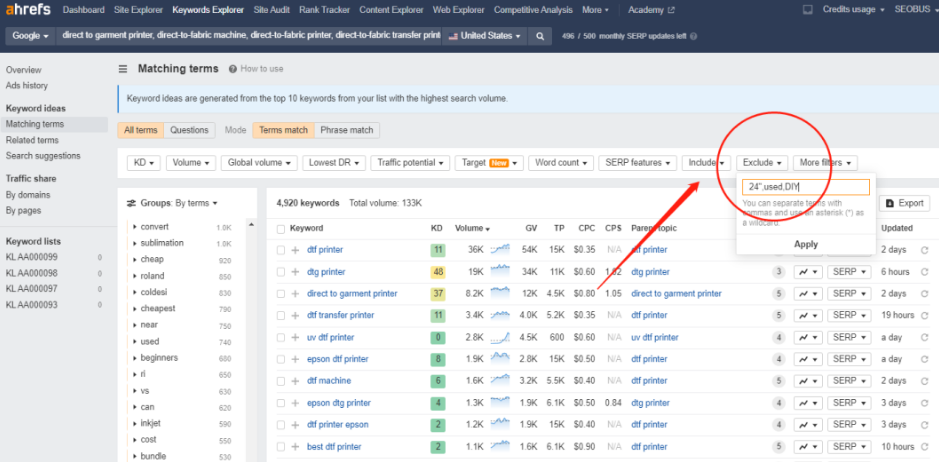Click the Exclude terms text field
Viewport: 939px width, 462px height.
805,187
